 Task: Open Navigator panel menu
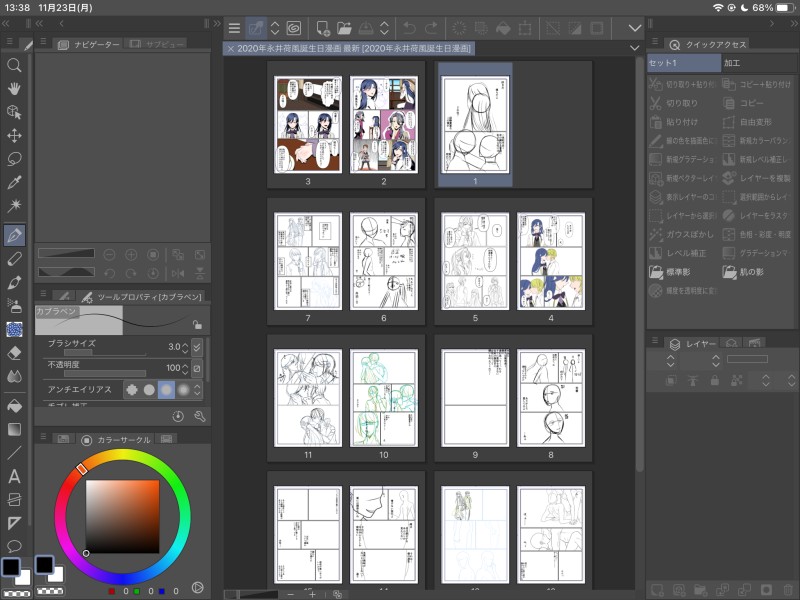tap(43, 42)
